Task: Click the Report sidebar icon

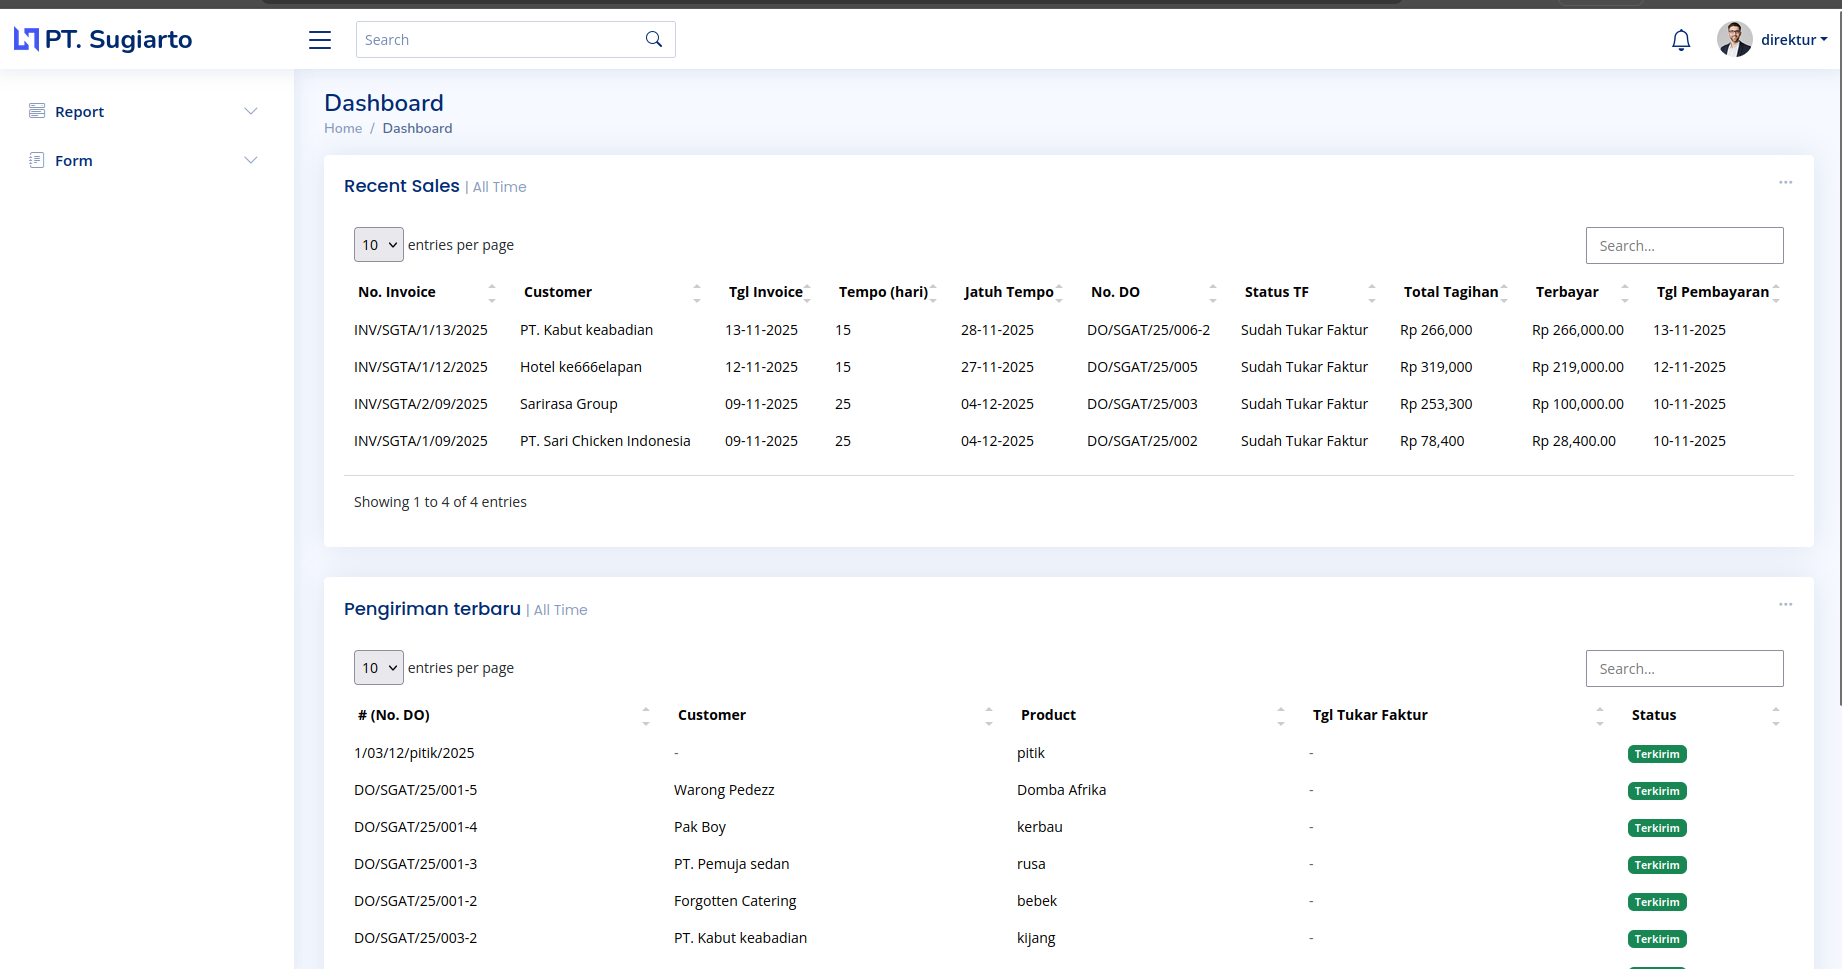Action: coord(36,110)
